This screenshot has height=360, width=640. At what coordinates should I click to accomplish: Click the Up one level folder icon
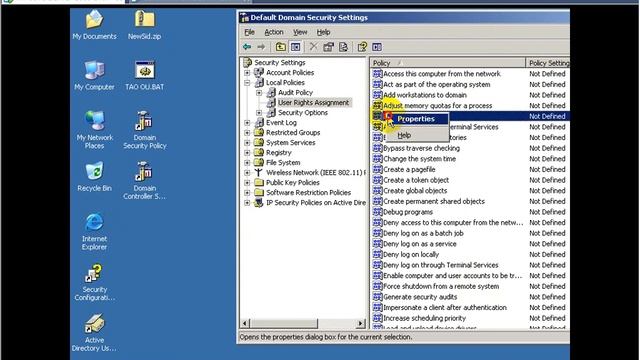[x=280, y=47]
